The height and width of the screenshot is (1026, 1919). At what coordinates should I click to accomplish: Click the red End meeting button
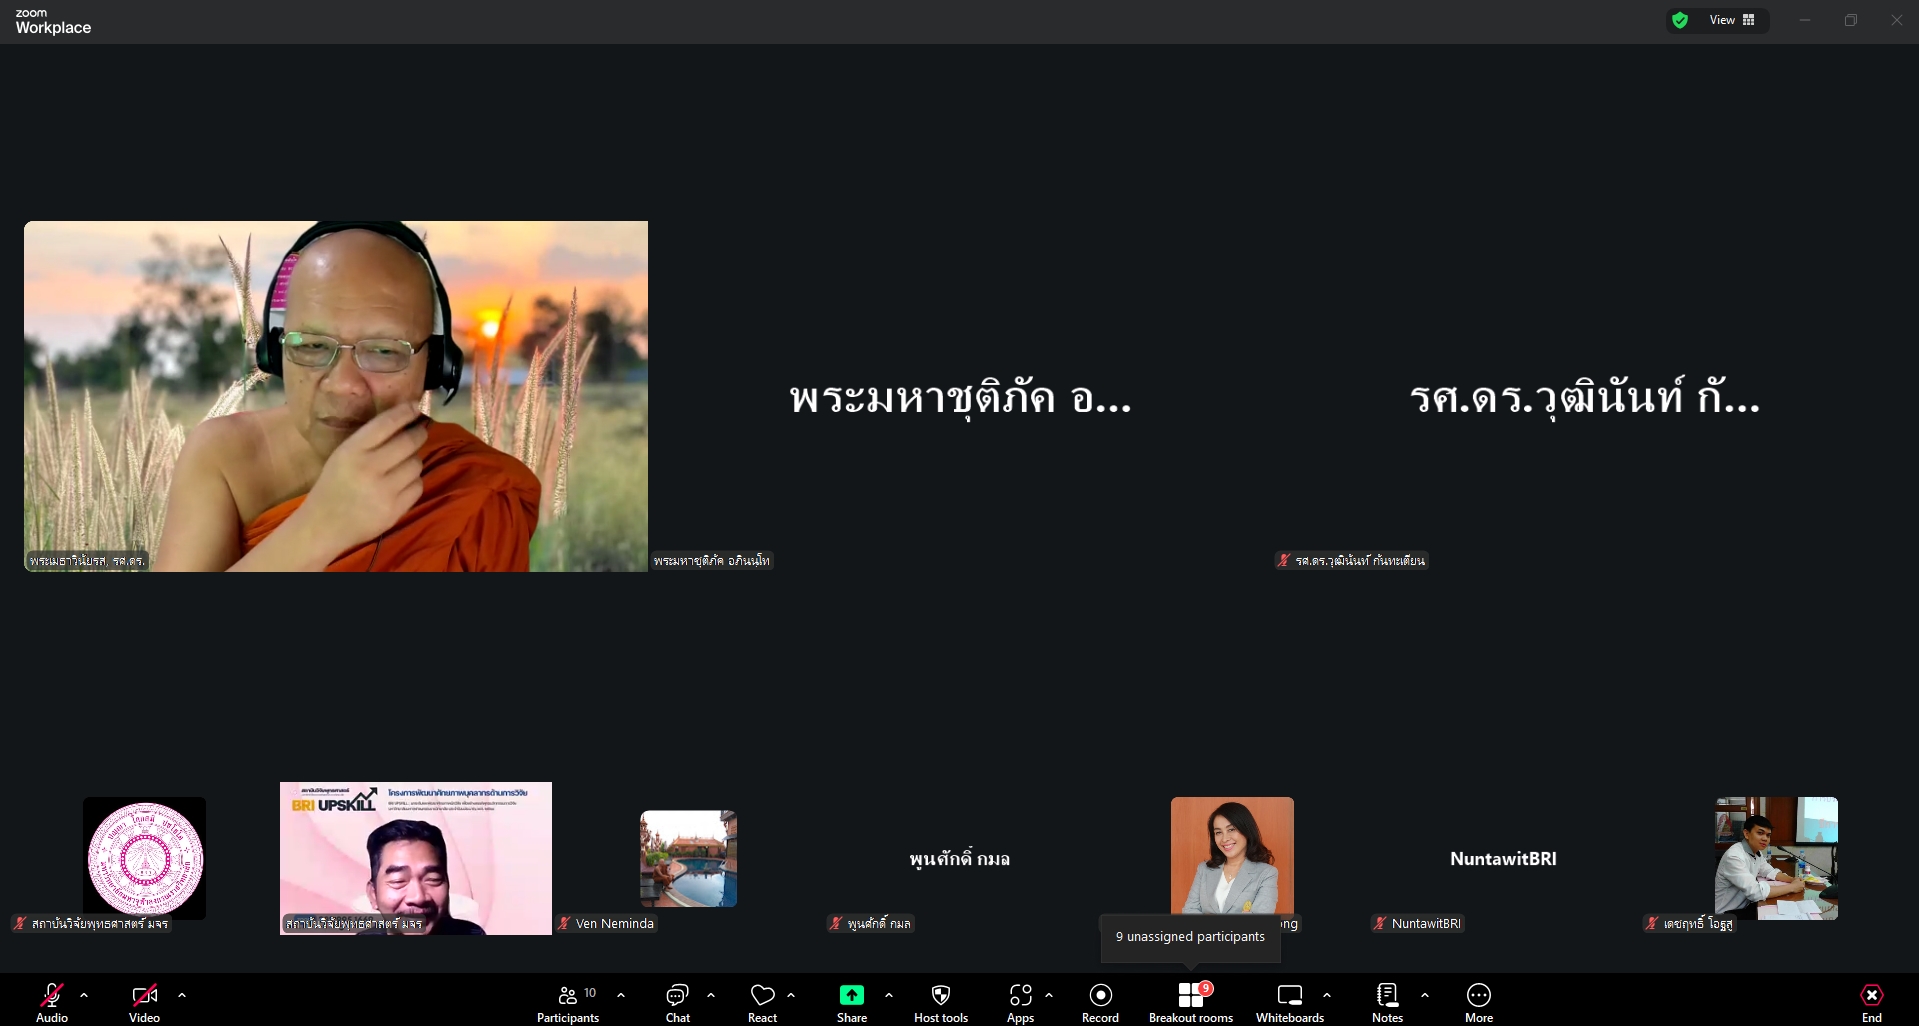coord(1871,1001)
